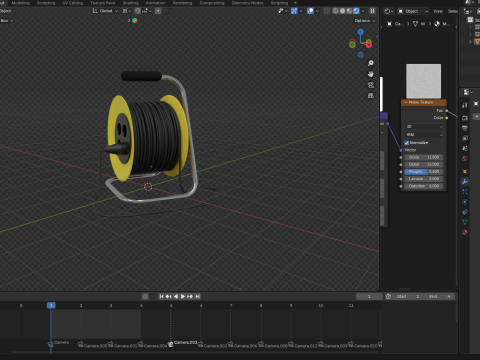Switch perspective/orthographic grid icon
480x360 pixels.
tap(371, 96)
